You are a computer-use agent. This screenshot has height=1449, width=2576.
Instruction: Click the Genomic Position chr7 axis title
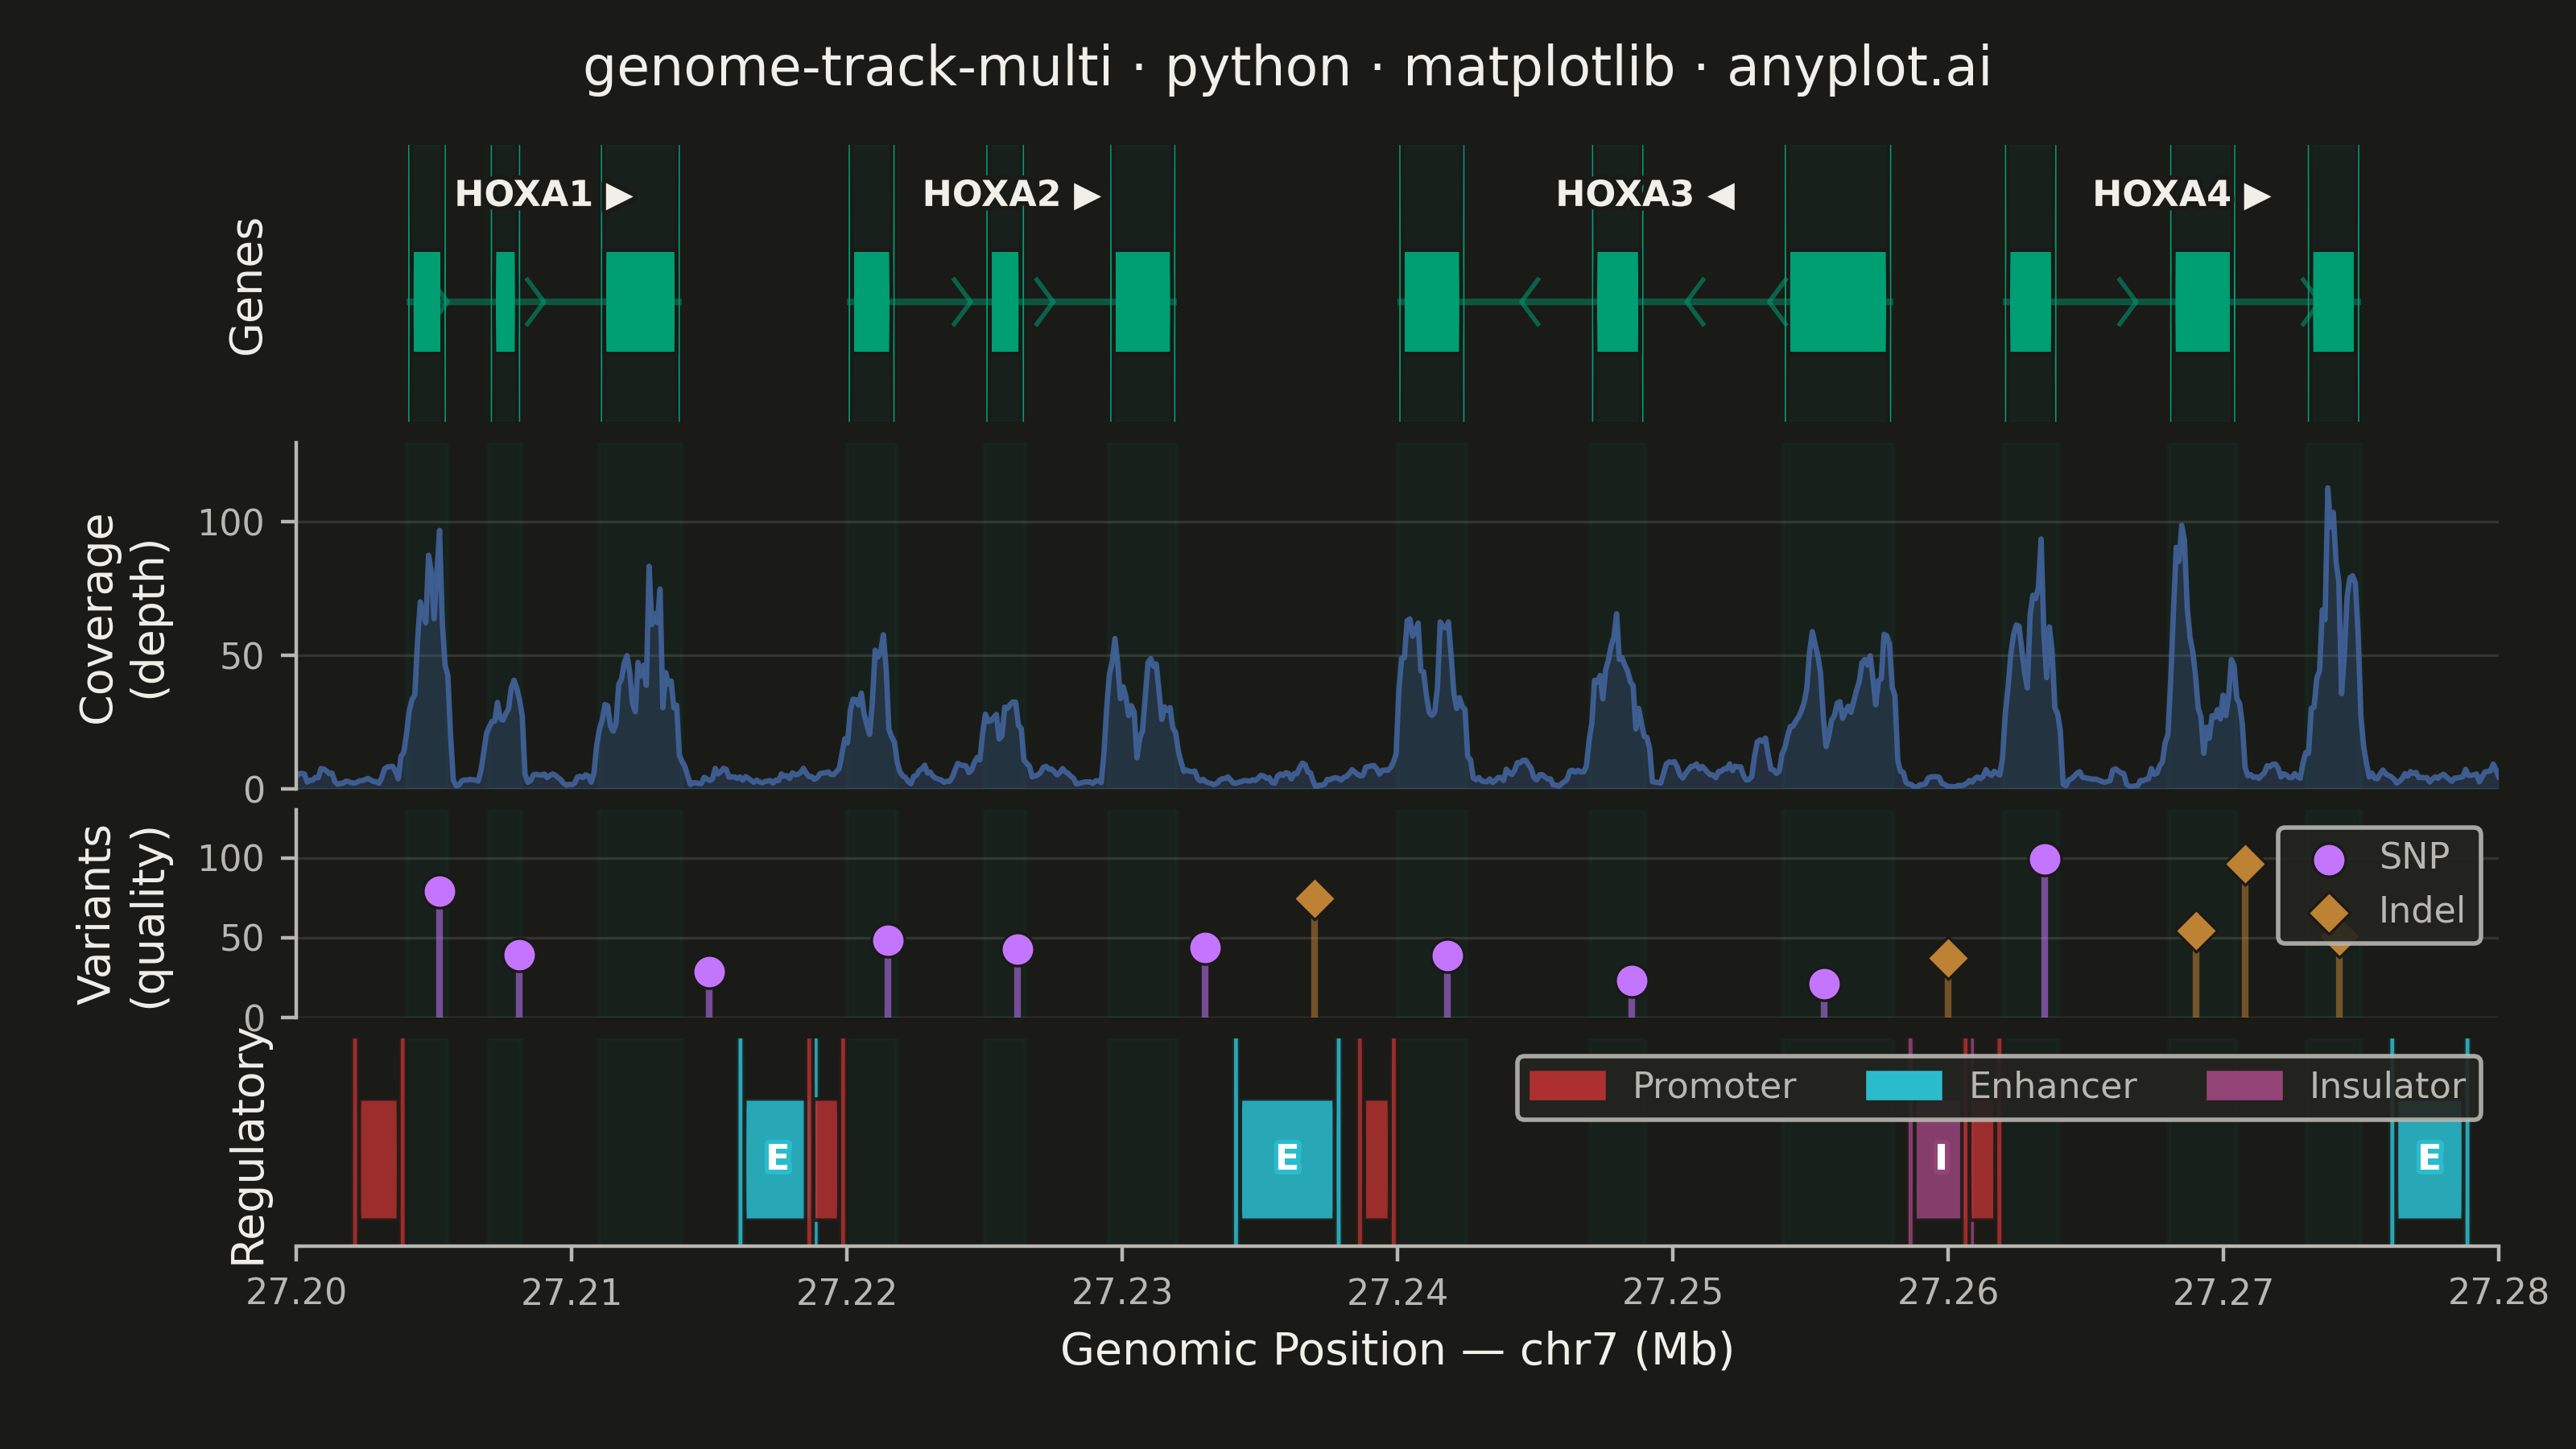pos(1397,1350)
